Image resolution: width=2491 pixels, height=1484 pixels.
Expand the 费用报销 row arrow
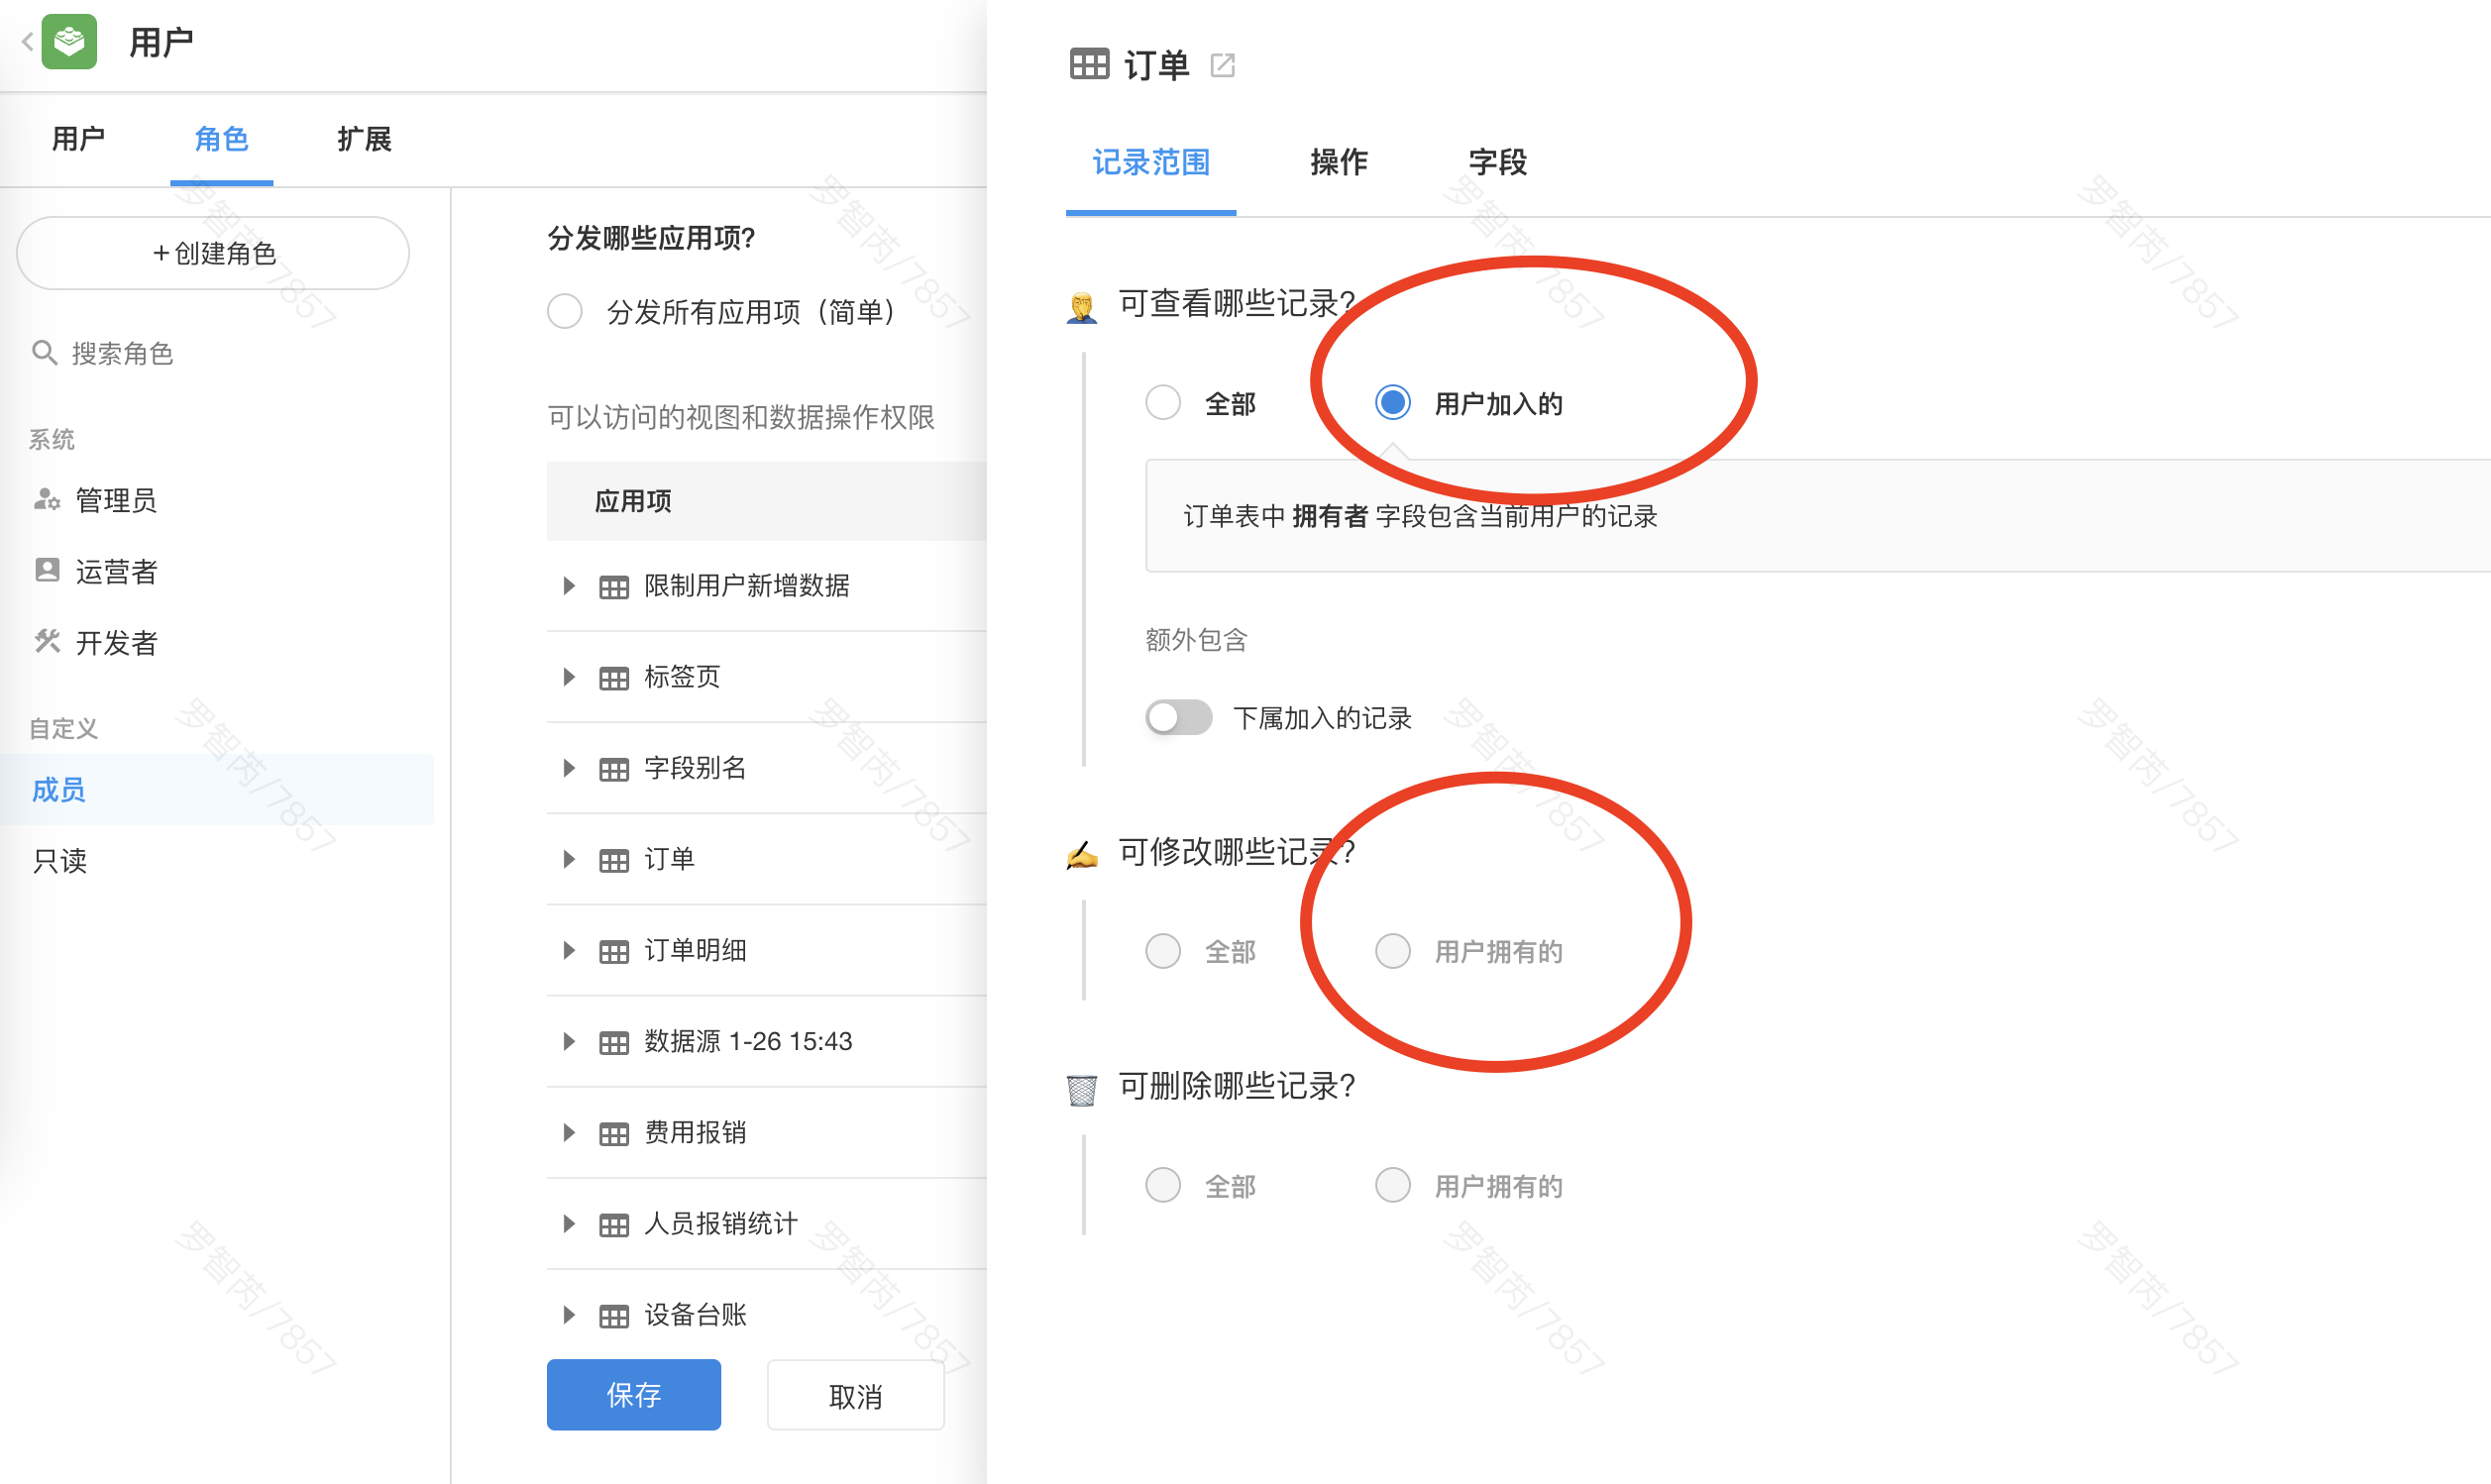coord(569,1132)
